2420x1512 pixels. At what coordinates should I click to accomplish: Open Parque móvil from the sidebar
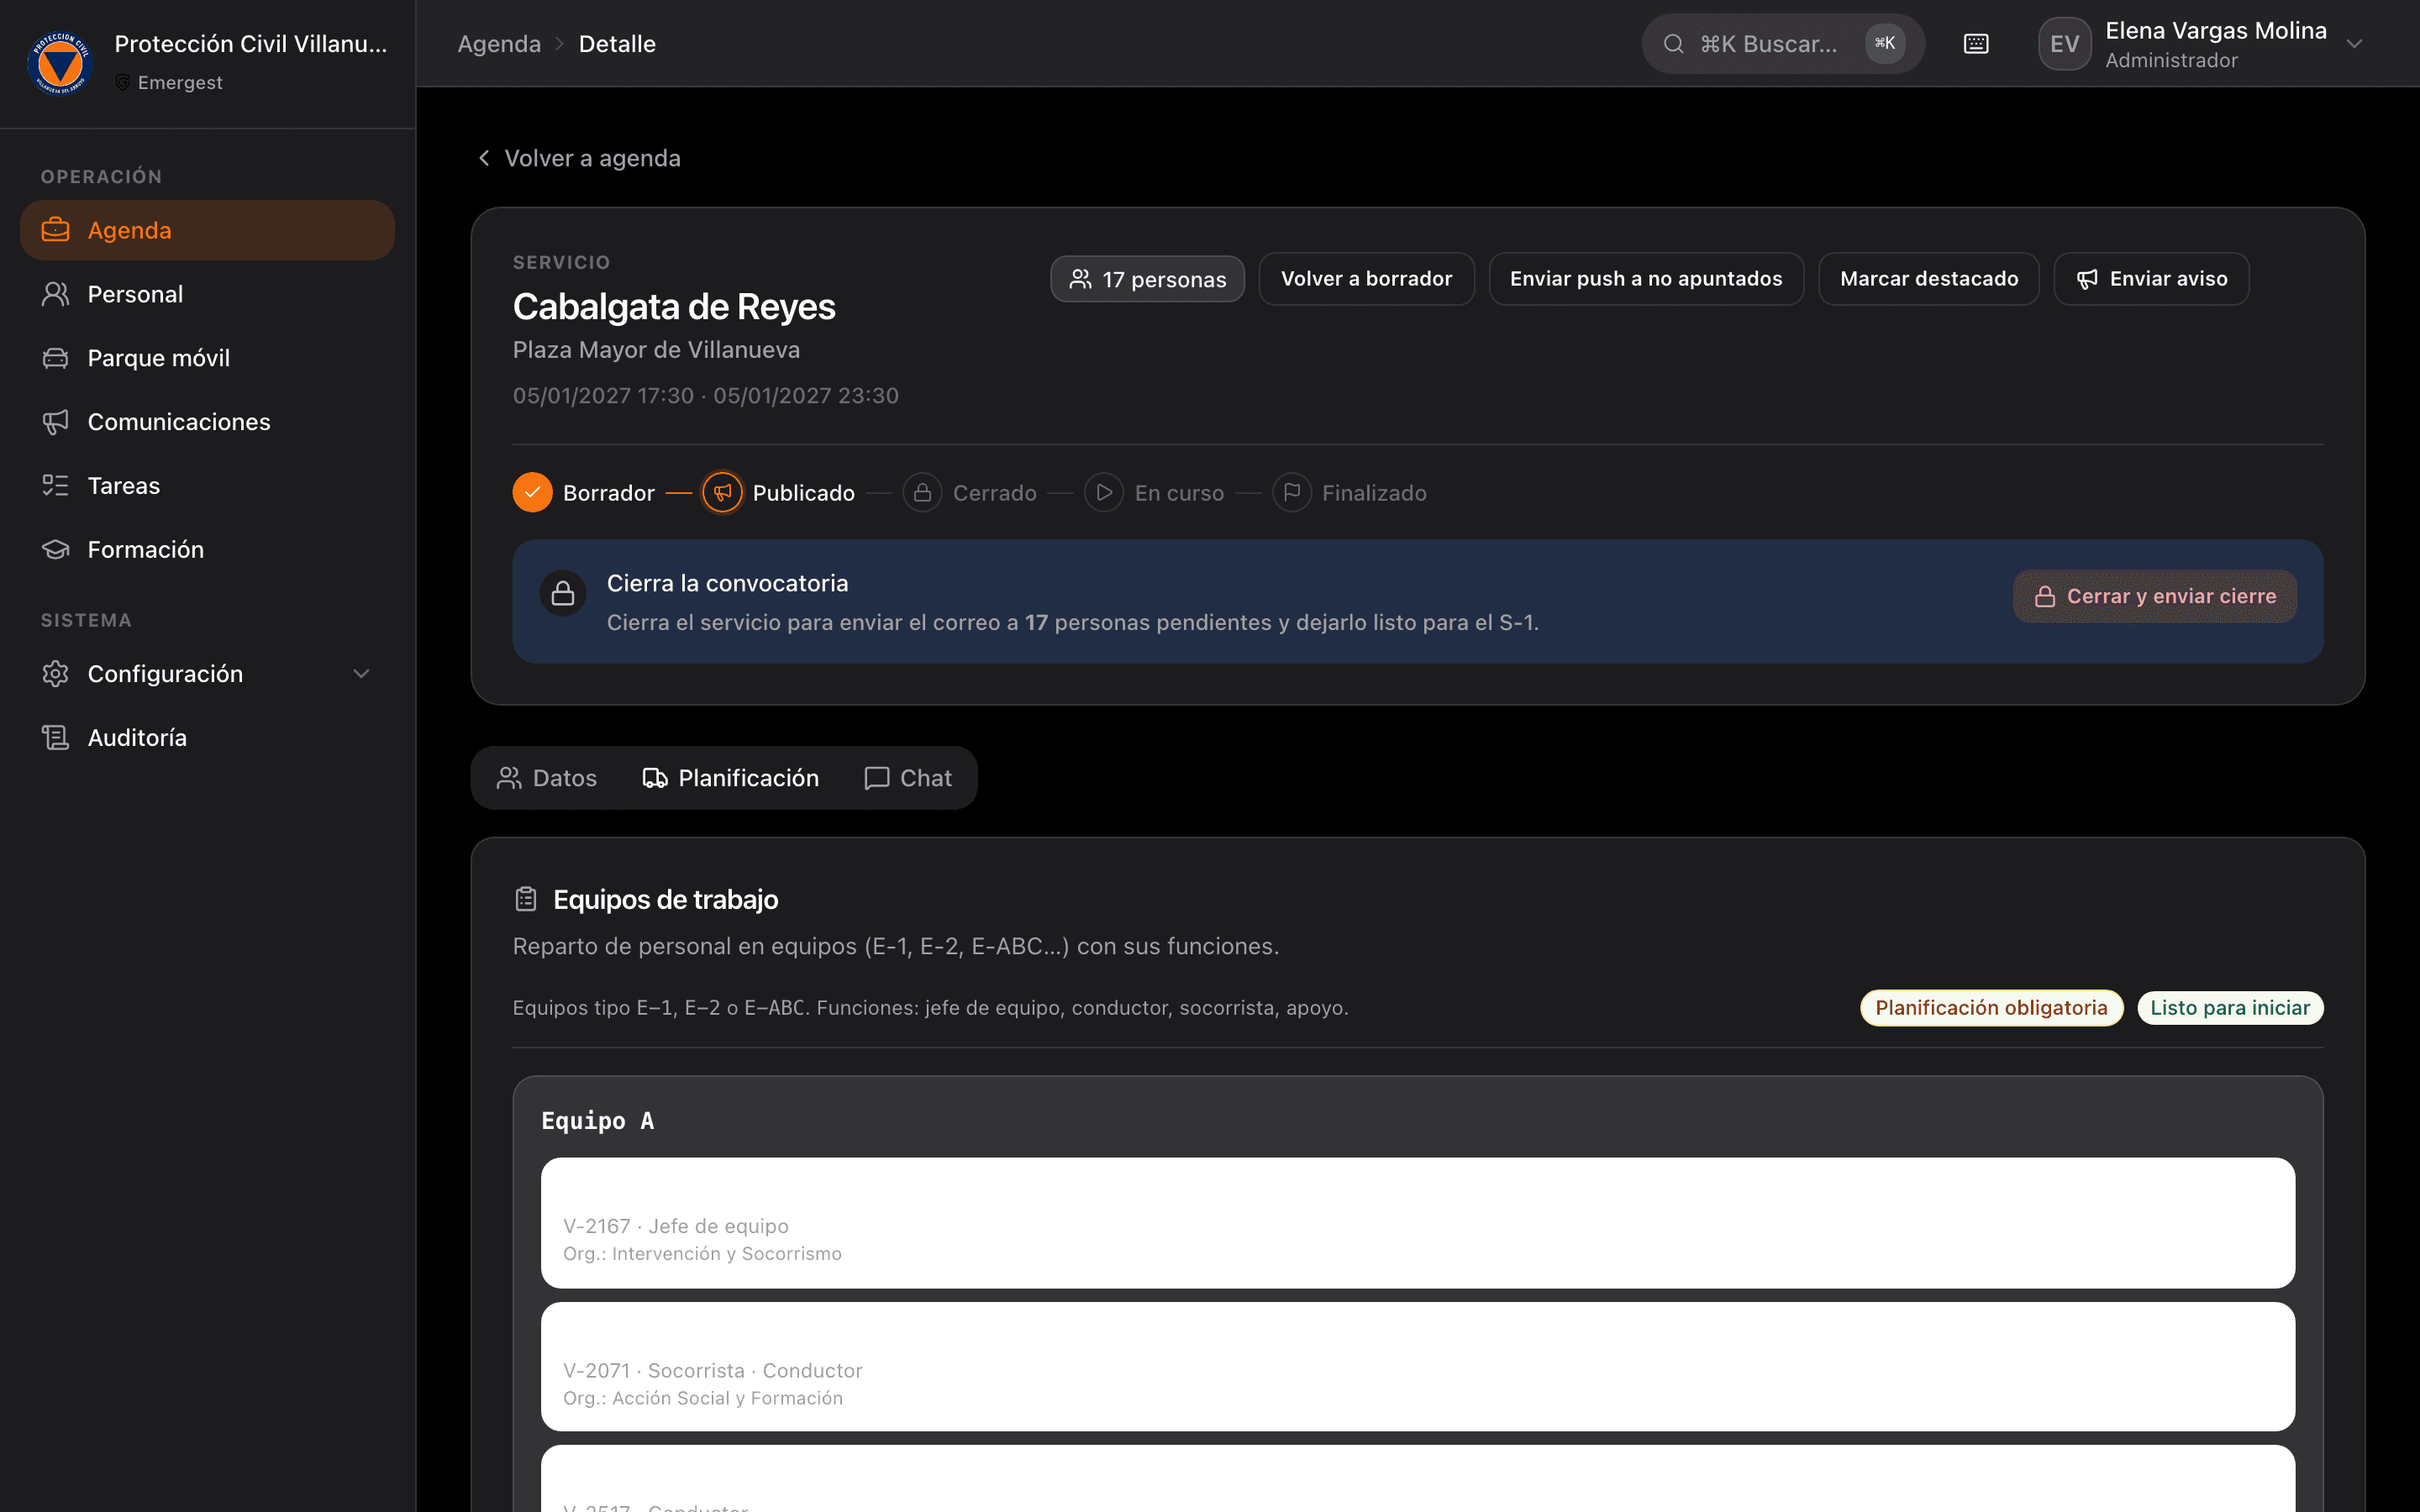[x=207, y=358]
